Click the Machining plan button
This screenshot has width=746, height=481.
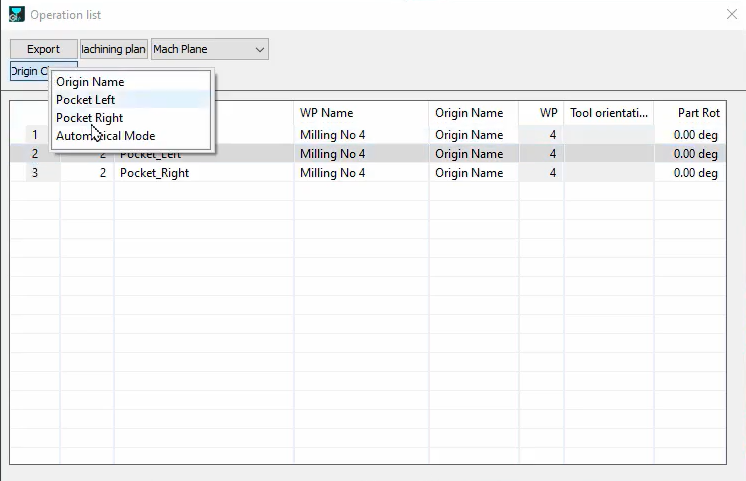[x=114, y=49]
